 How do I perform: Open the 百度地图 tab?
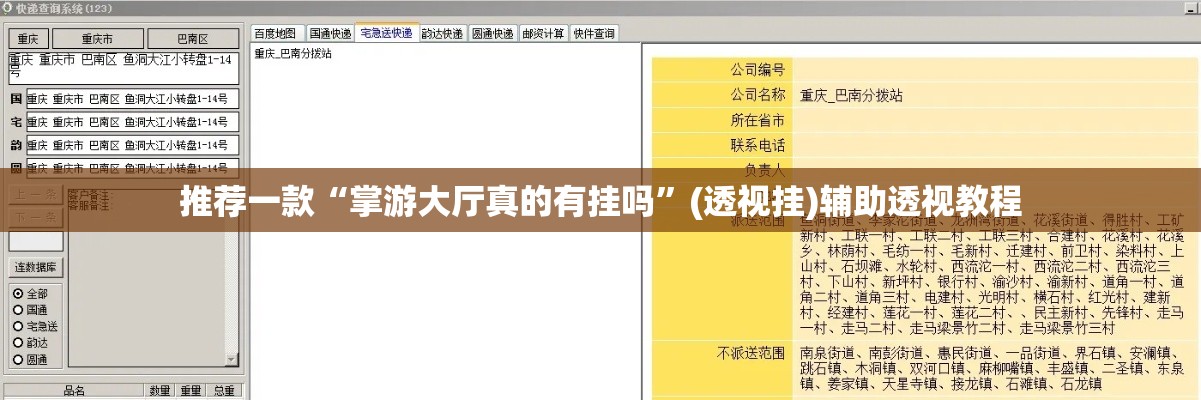(x=275, y=33)
